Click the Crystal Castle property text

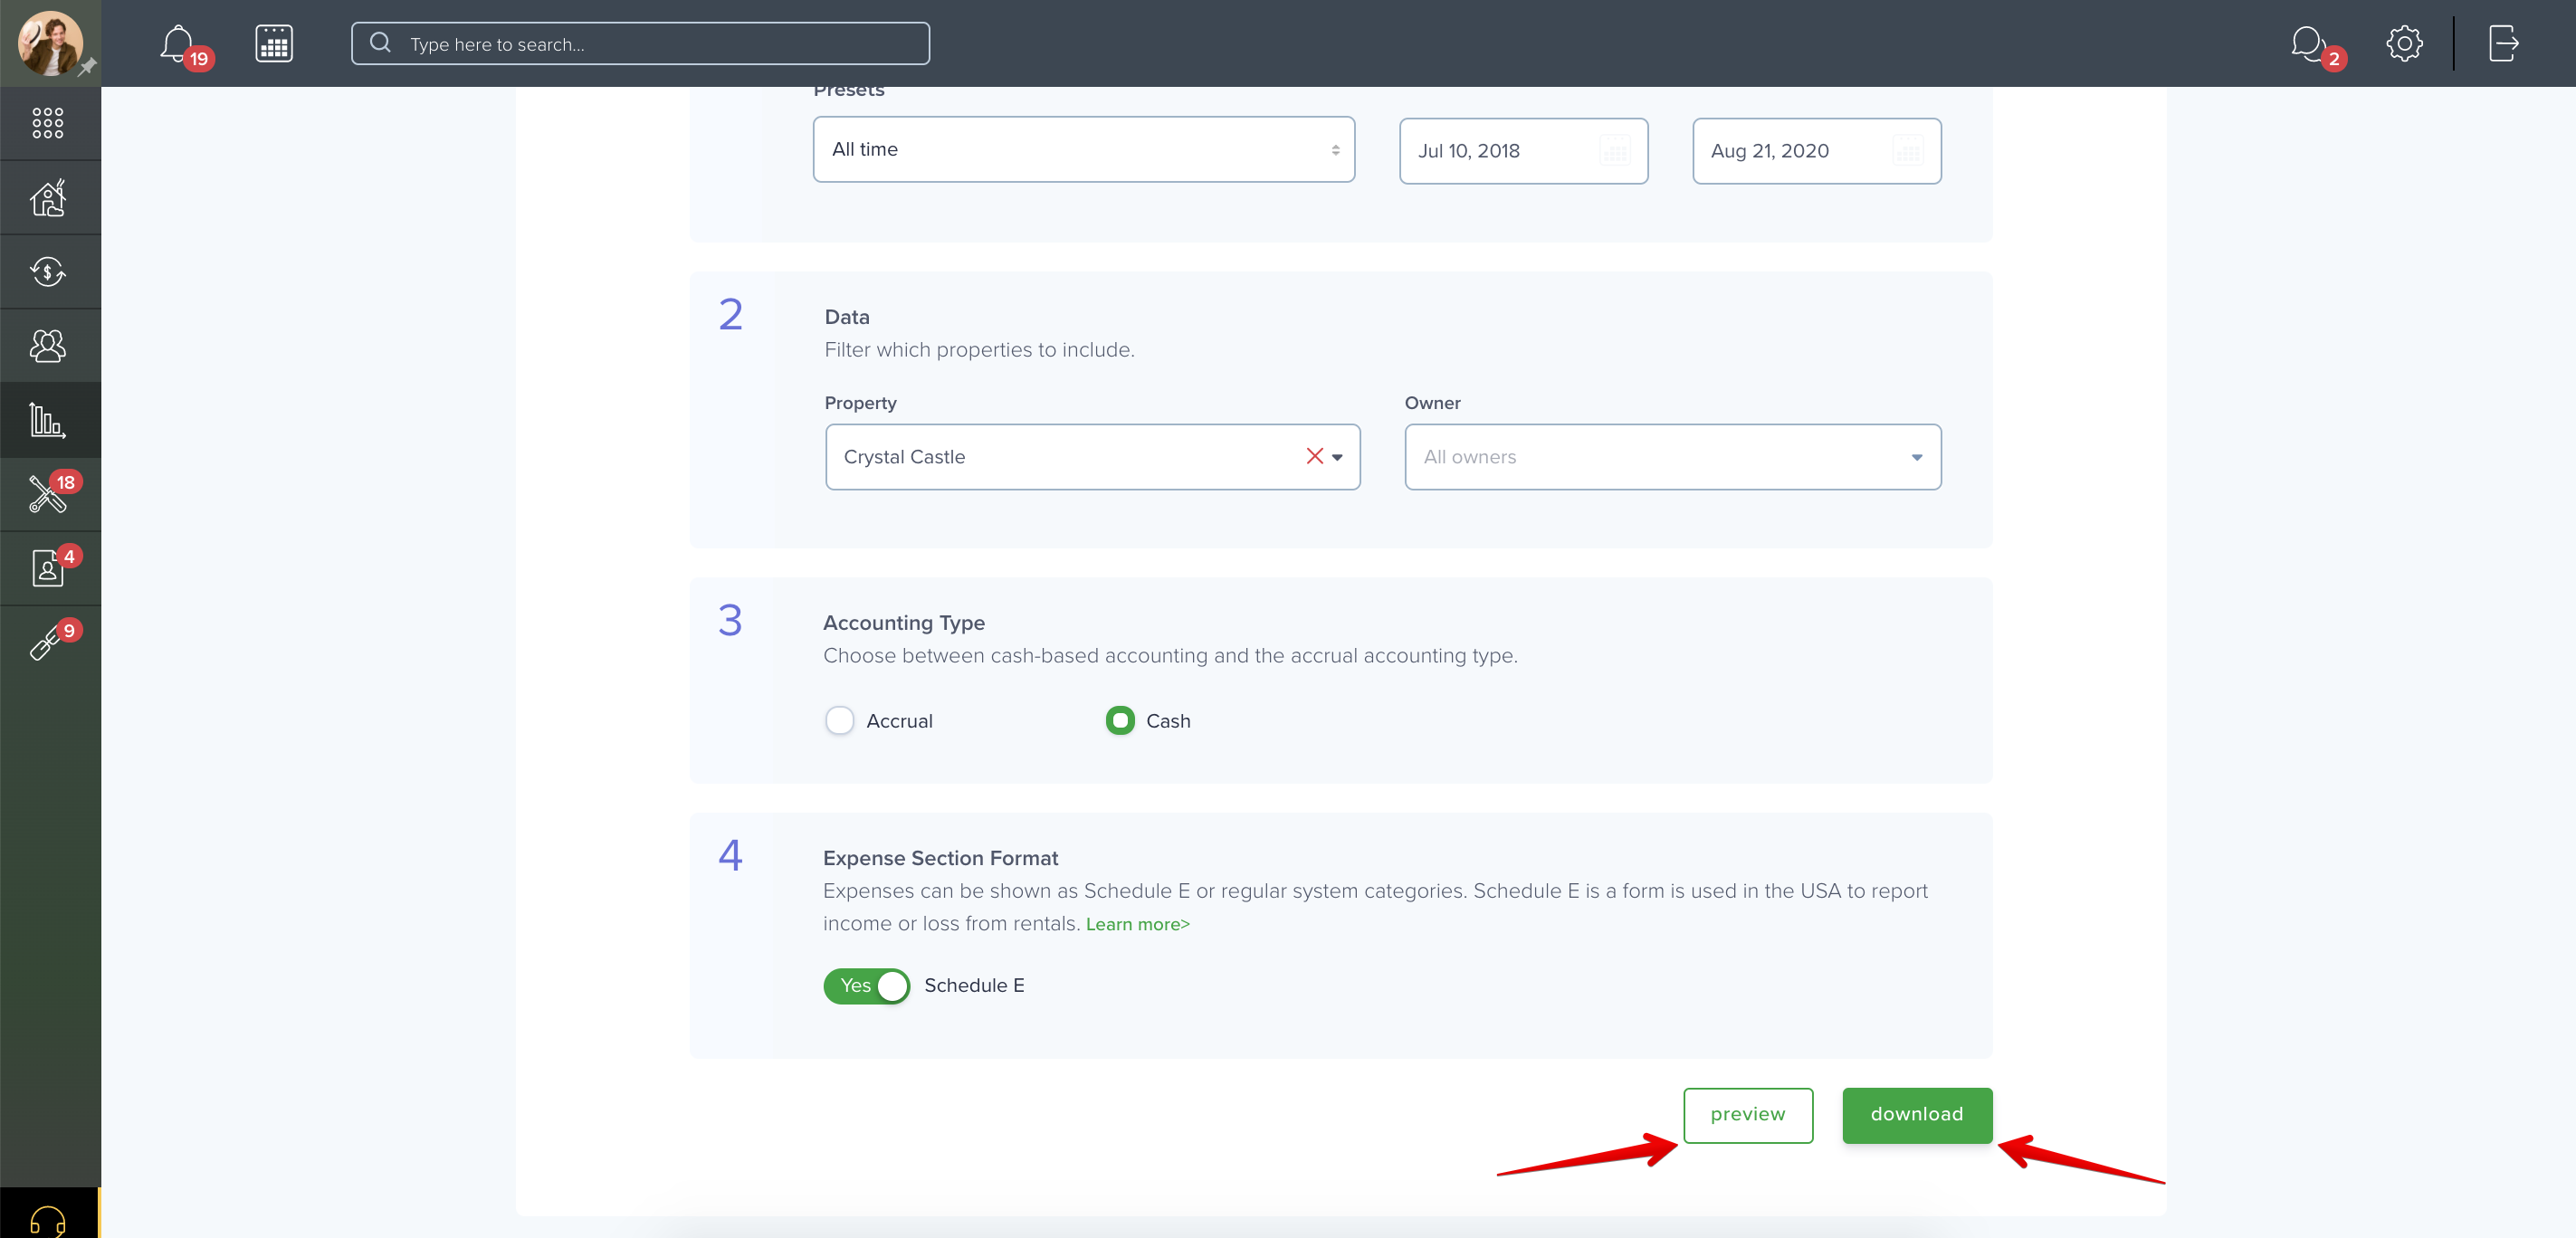coord(904,457)
